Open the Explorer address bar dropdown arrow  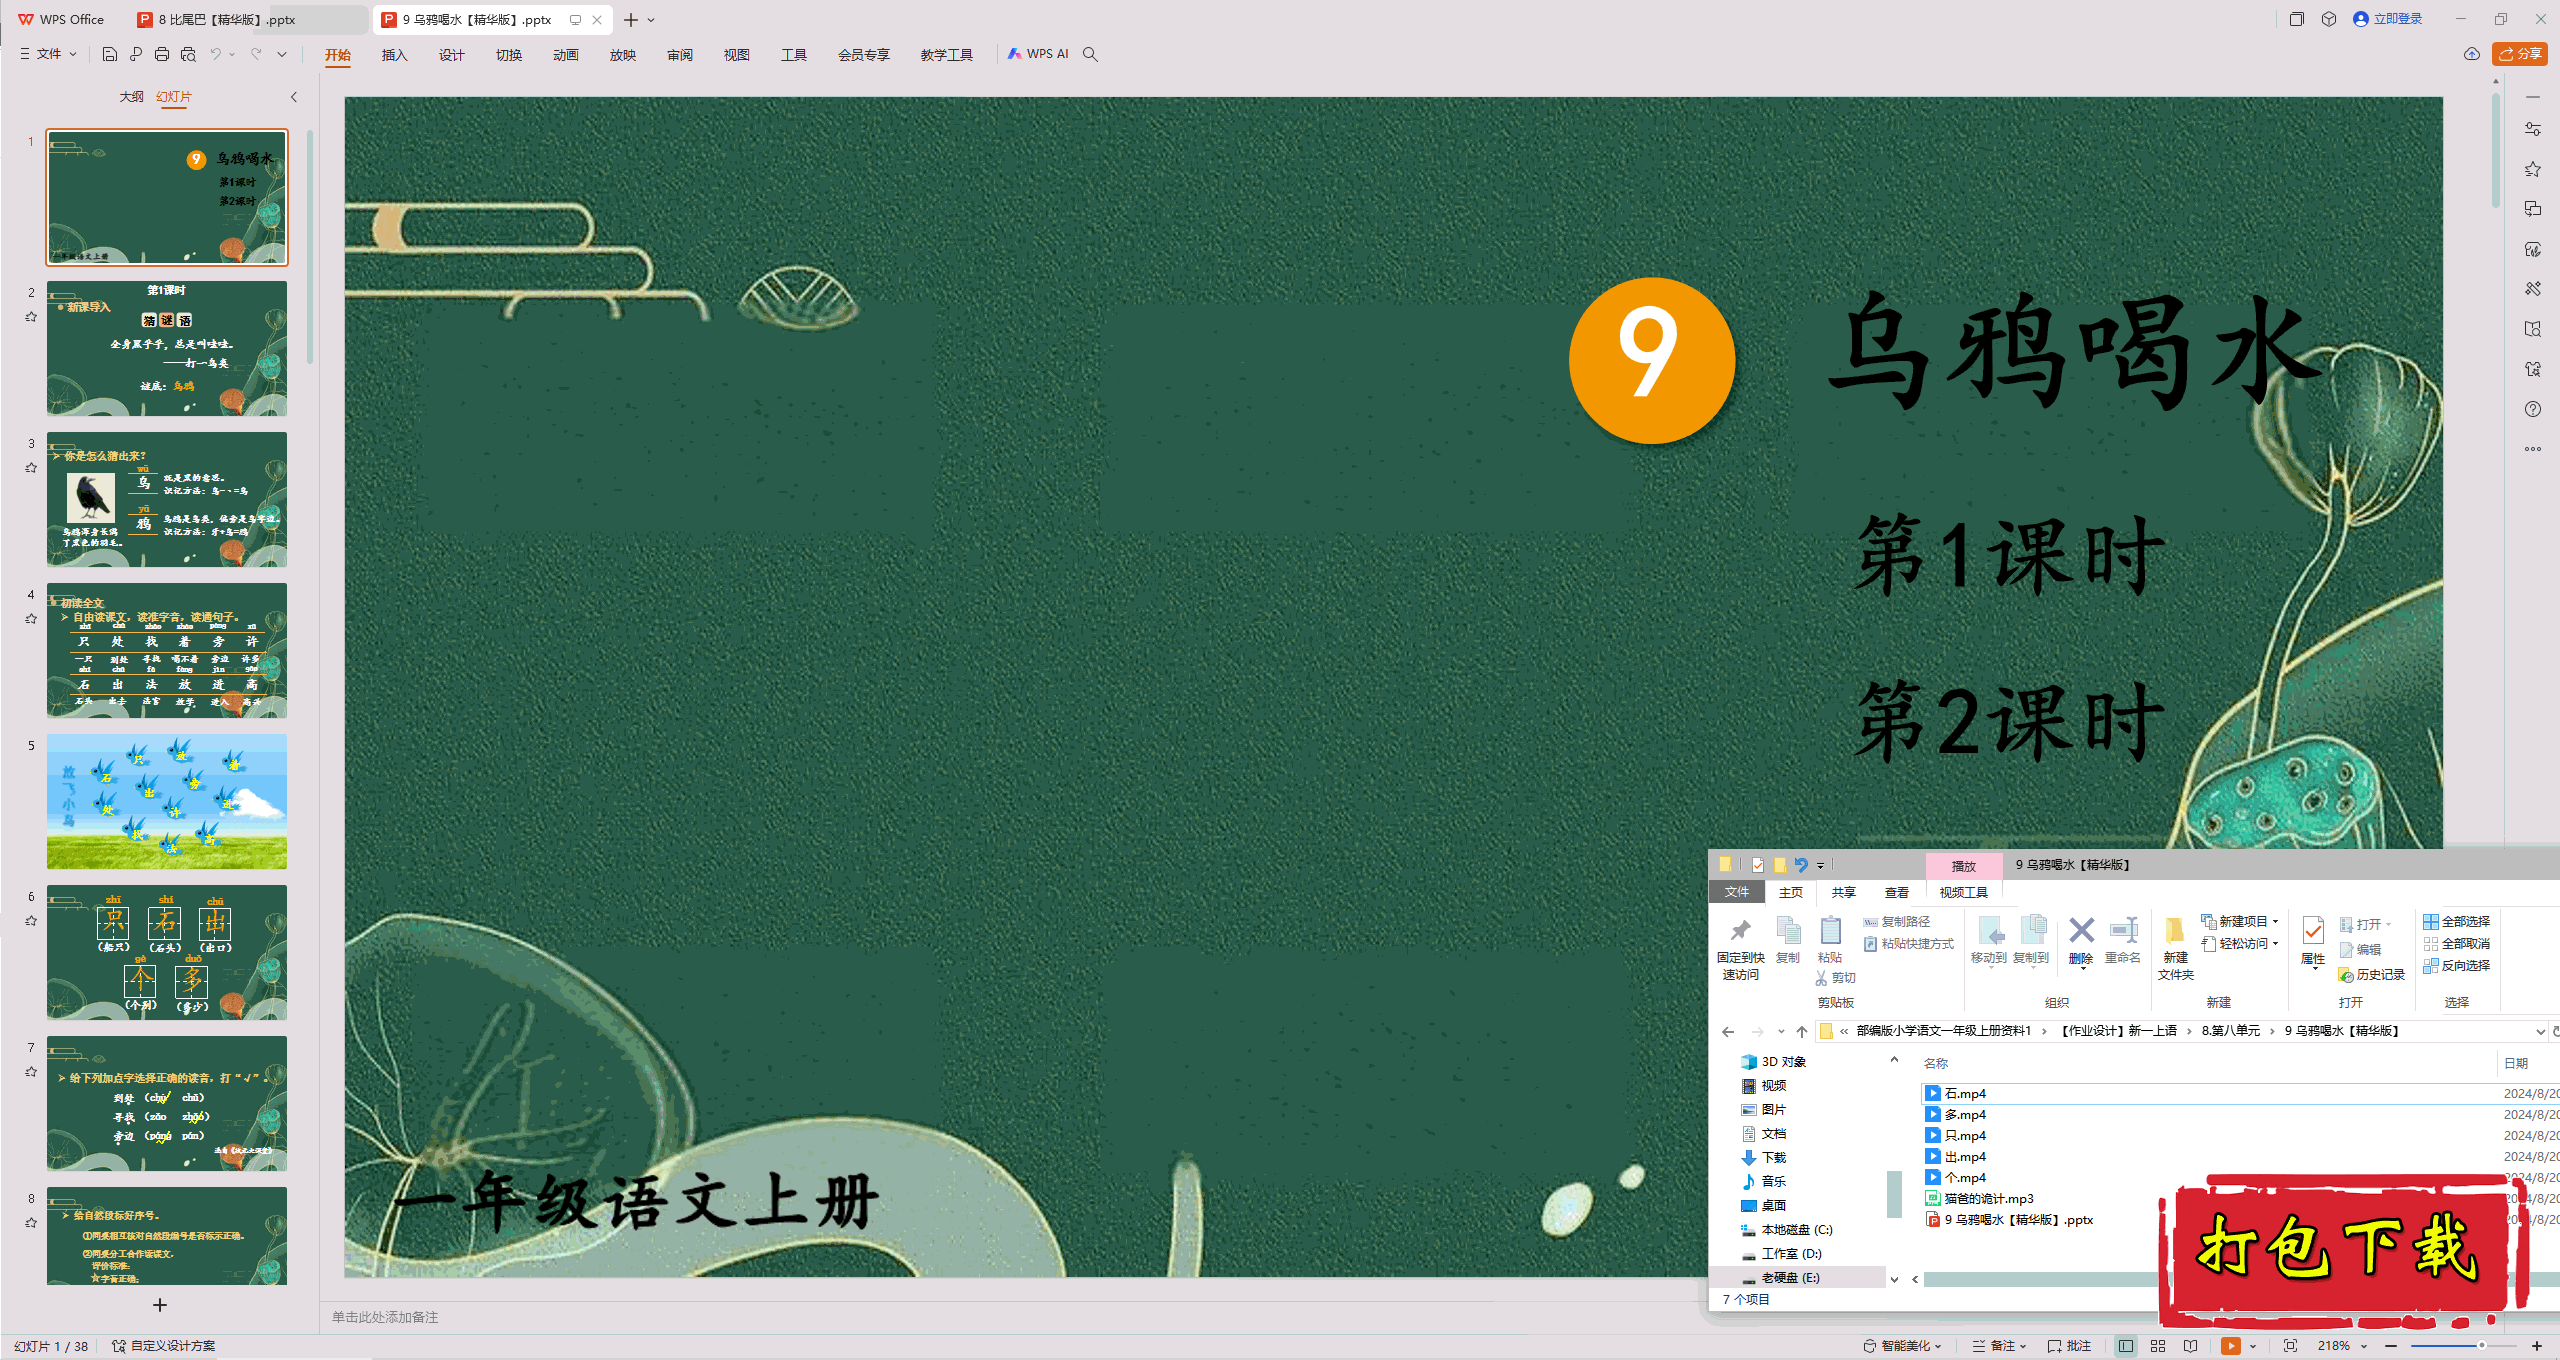[x=2540, y=1031]
